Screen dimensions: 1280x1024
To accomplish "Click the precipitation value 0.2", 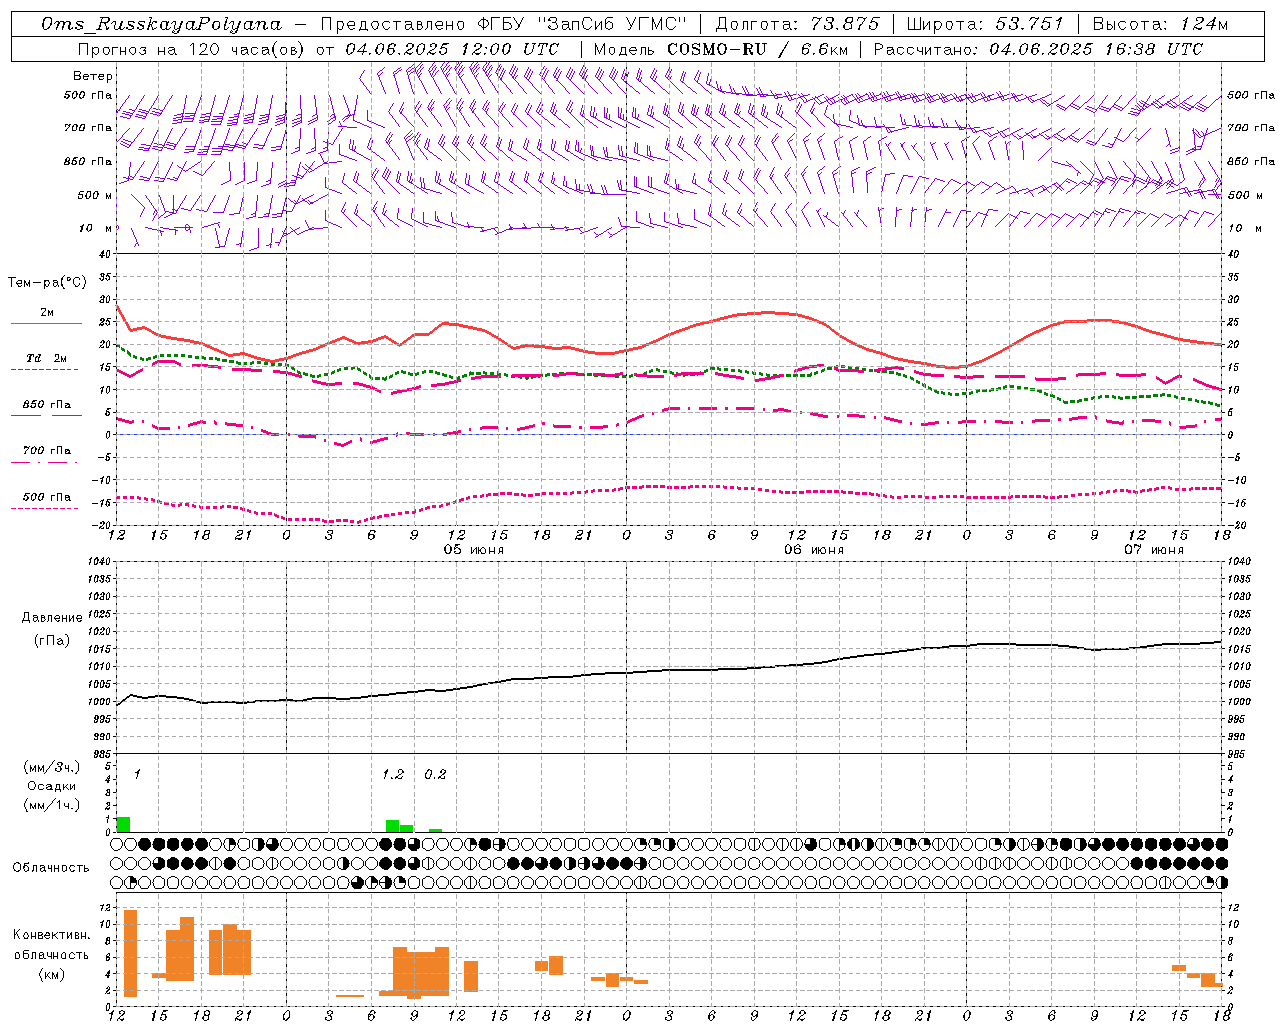I will pyautogui.click(x=435, y=774).
